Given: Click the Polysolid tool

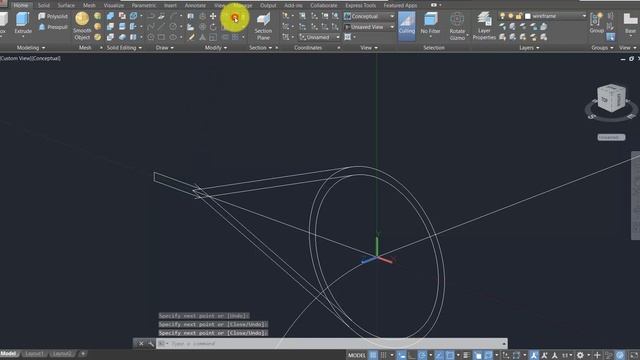Looking at the screenshot, I should (53, 16).
